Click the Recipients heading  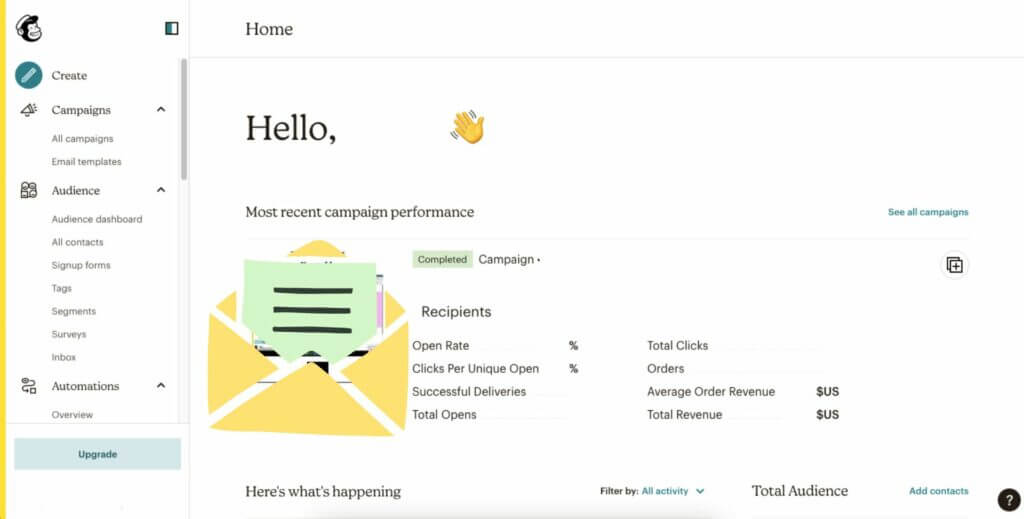click(x=456, y=312)
